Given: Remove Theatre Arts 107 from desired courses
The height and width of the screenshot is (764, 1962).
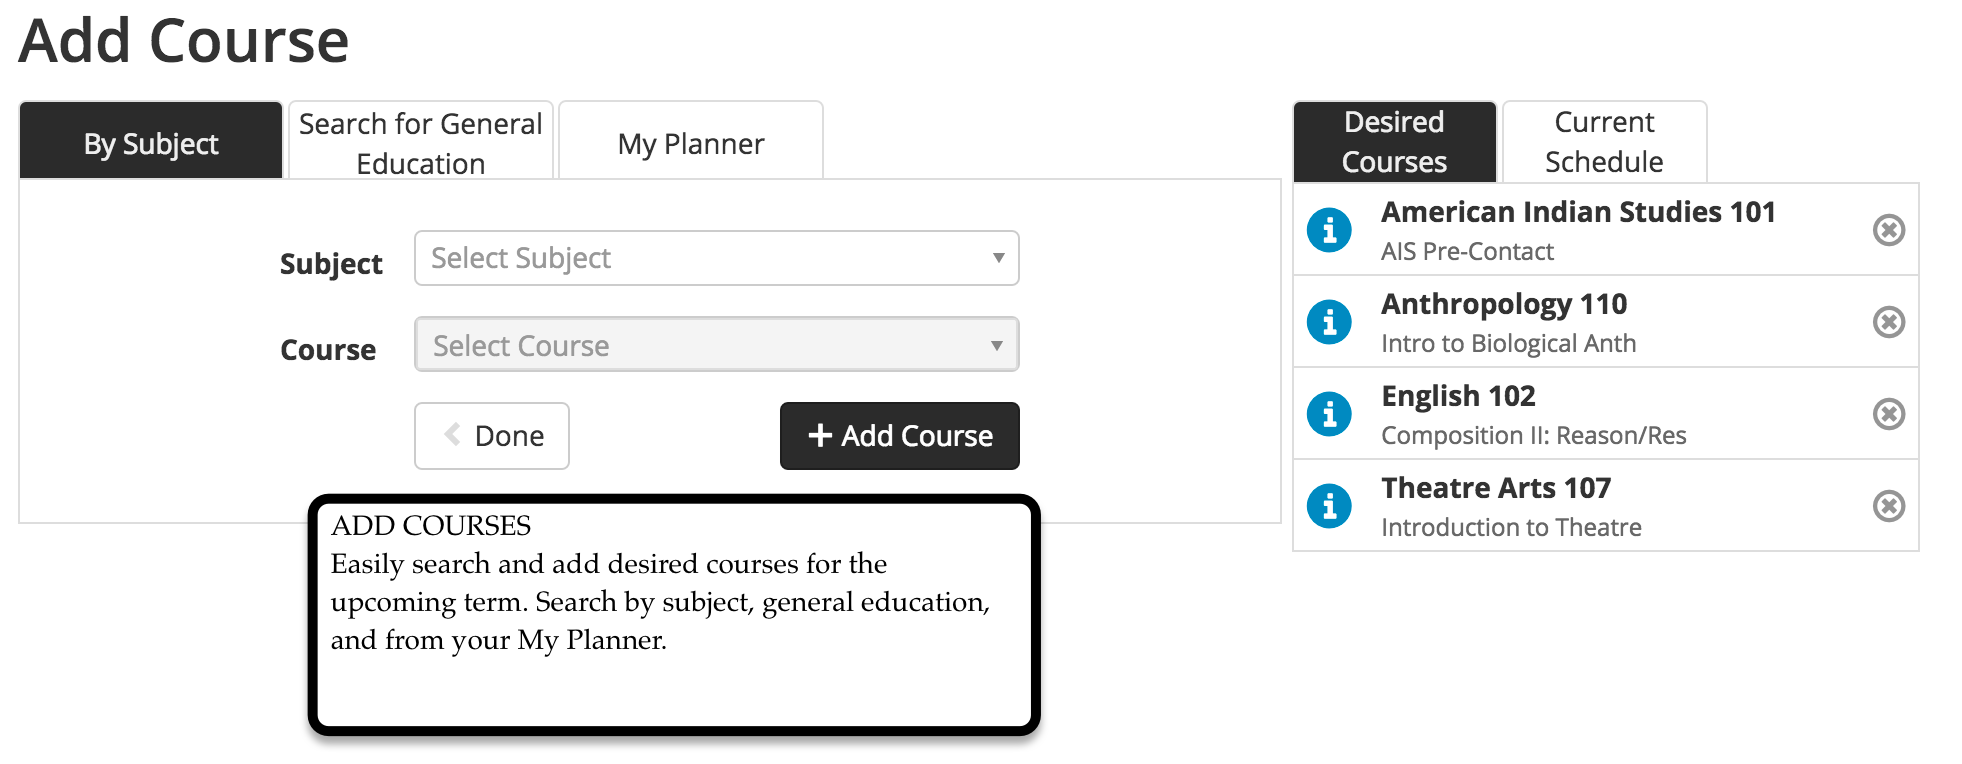Looking at the screenshot, I should pyautogui.click(x=1888, y=506).
